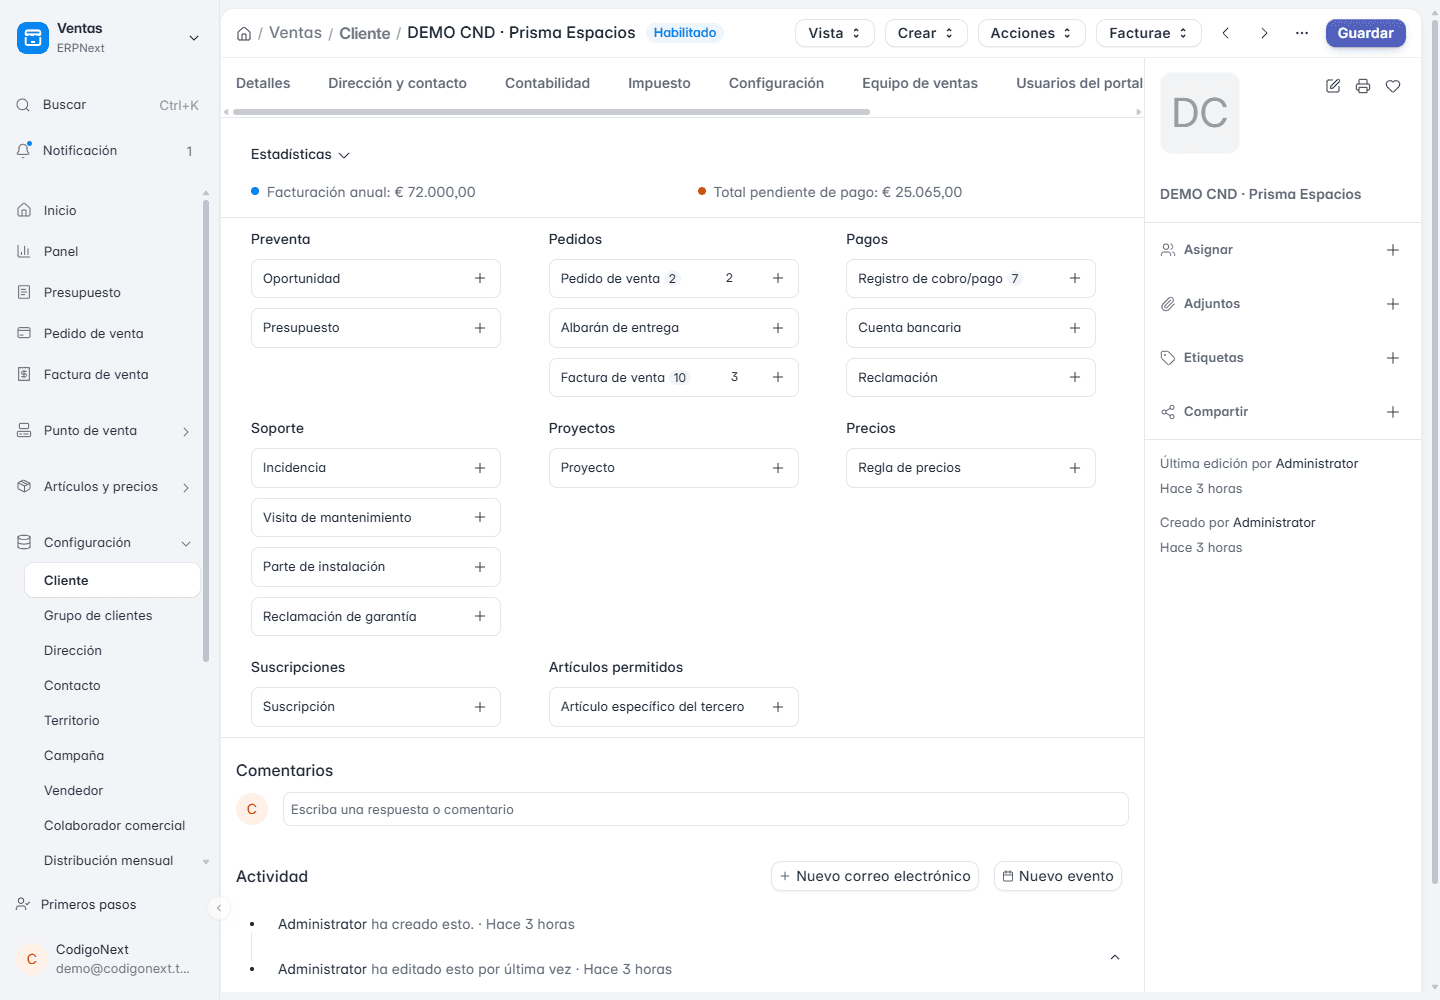
Task: Switch to Dirección y contacto tab
Action: pyautogui.click(x=397, y=83)
